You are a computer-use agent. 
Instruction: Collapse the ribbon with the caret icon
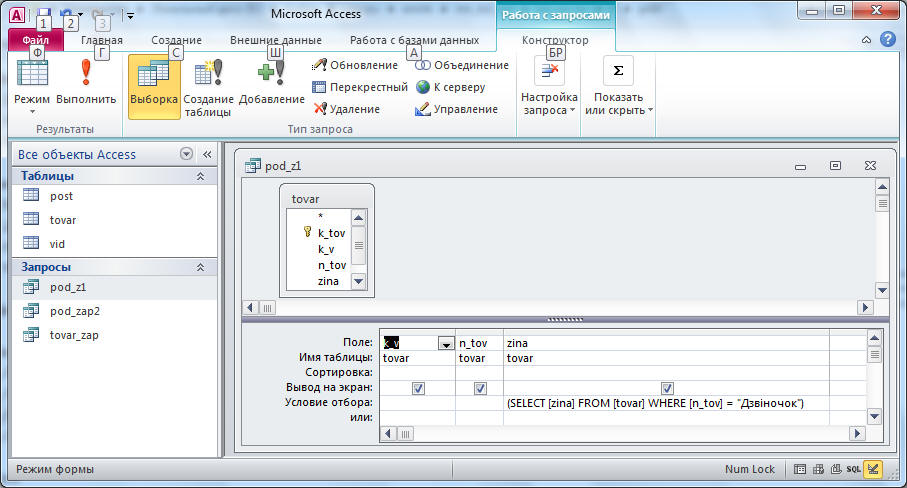pyautogui.click(x=867, y=40)
